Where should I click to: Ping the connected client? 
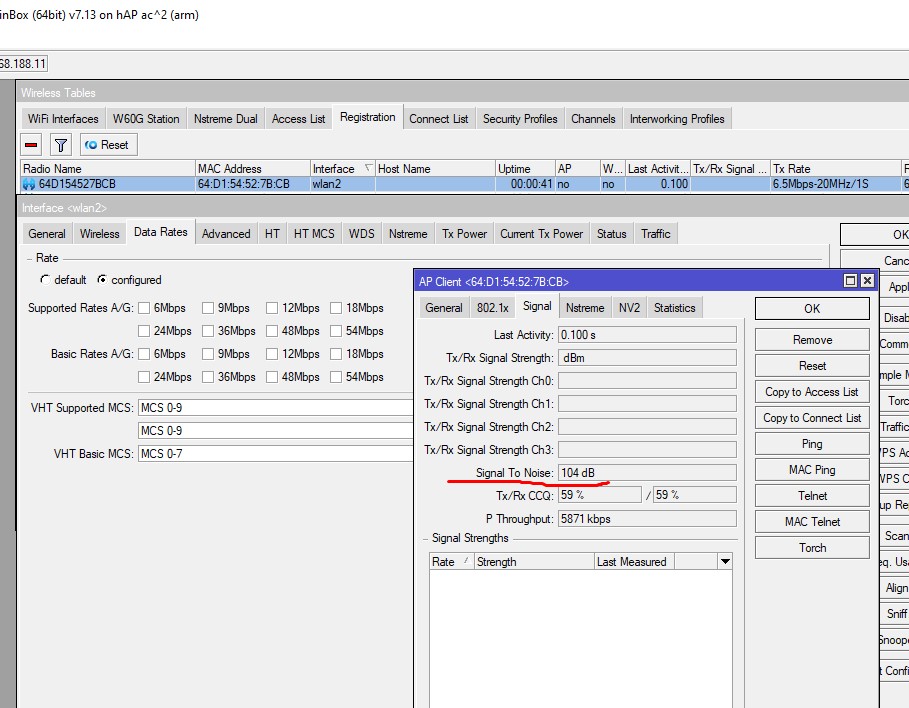coord(811,443)
